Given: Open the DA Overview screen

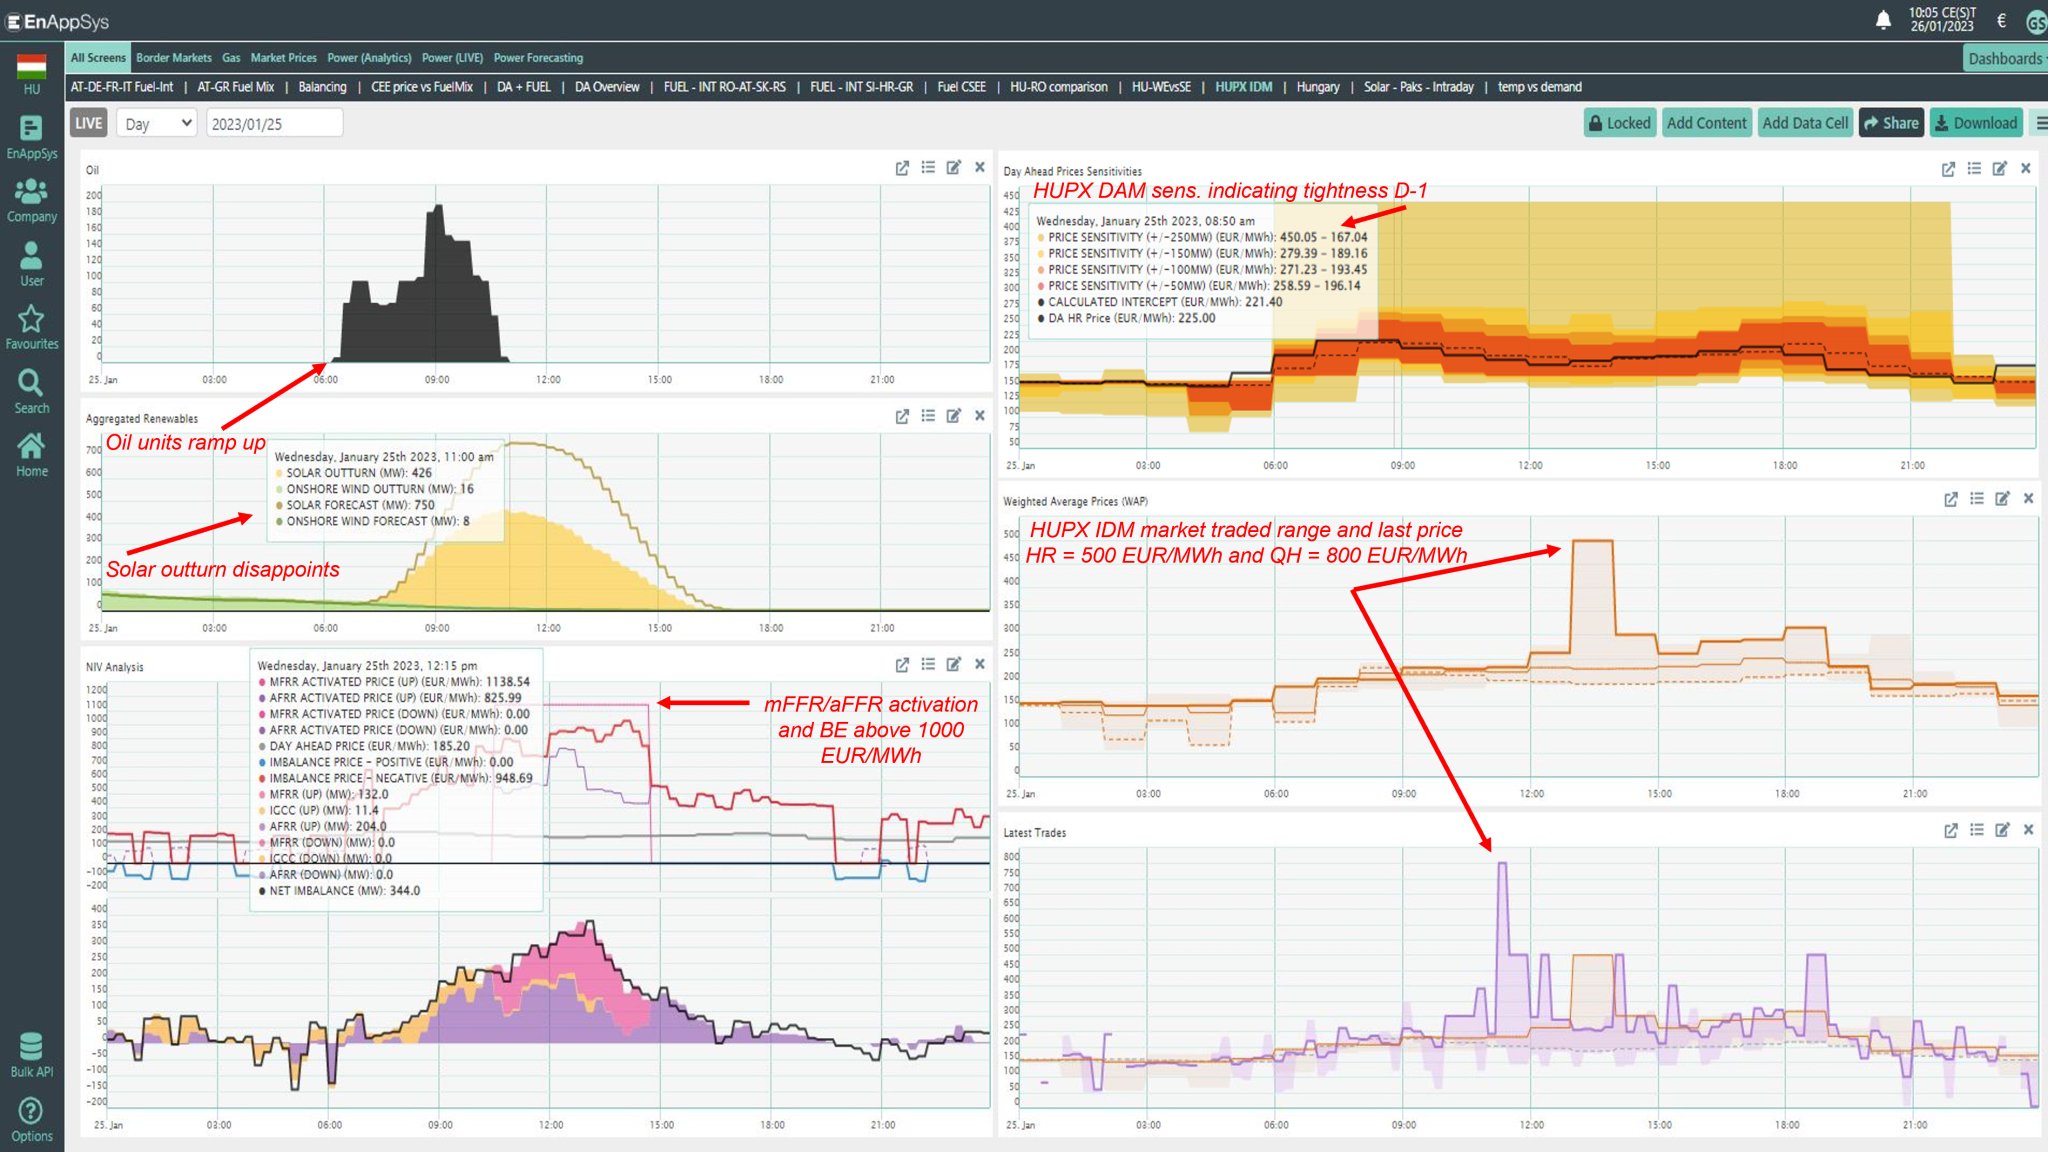Looking at the screenshot, I should point(607,87).
